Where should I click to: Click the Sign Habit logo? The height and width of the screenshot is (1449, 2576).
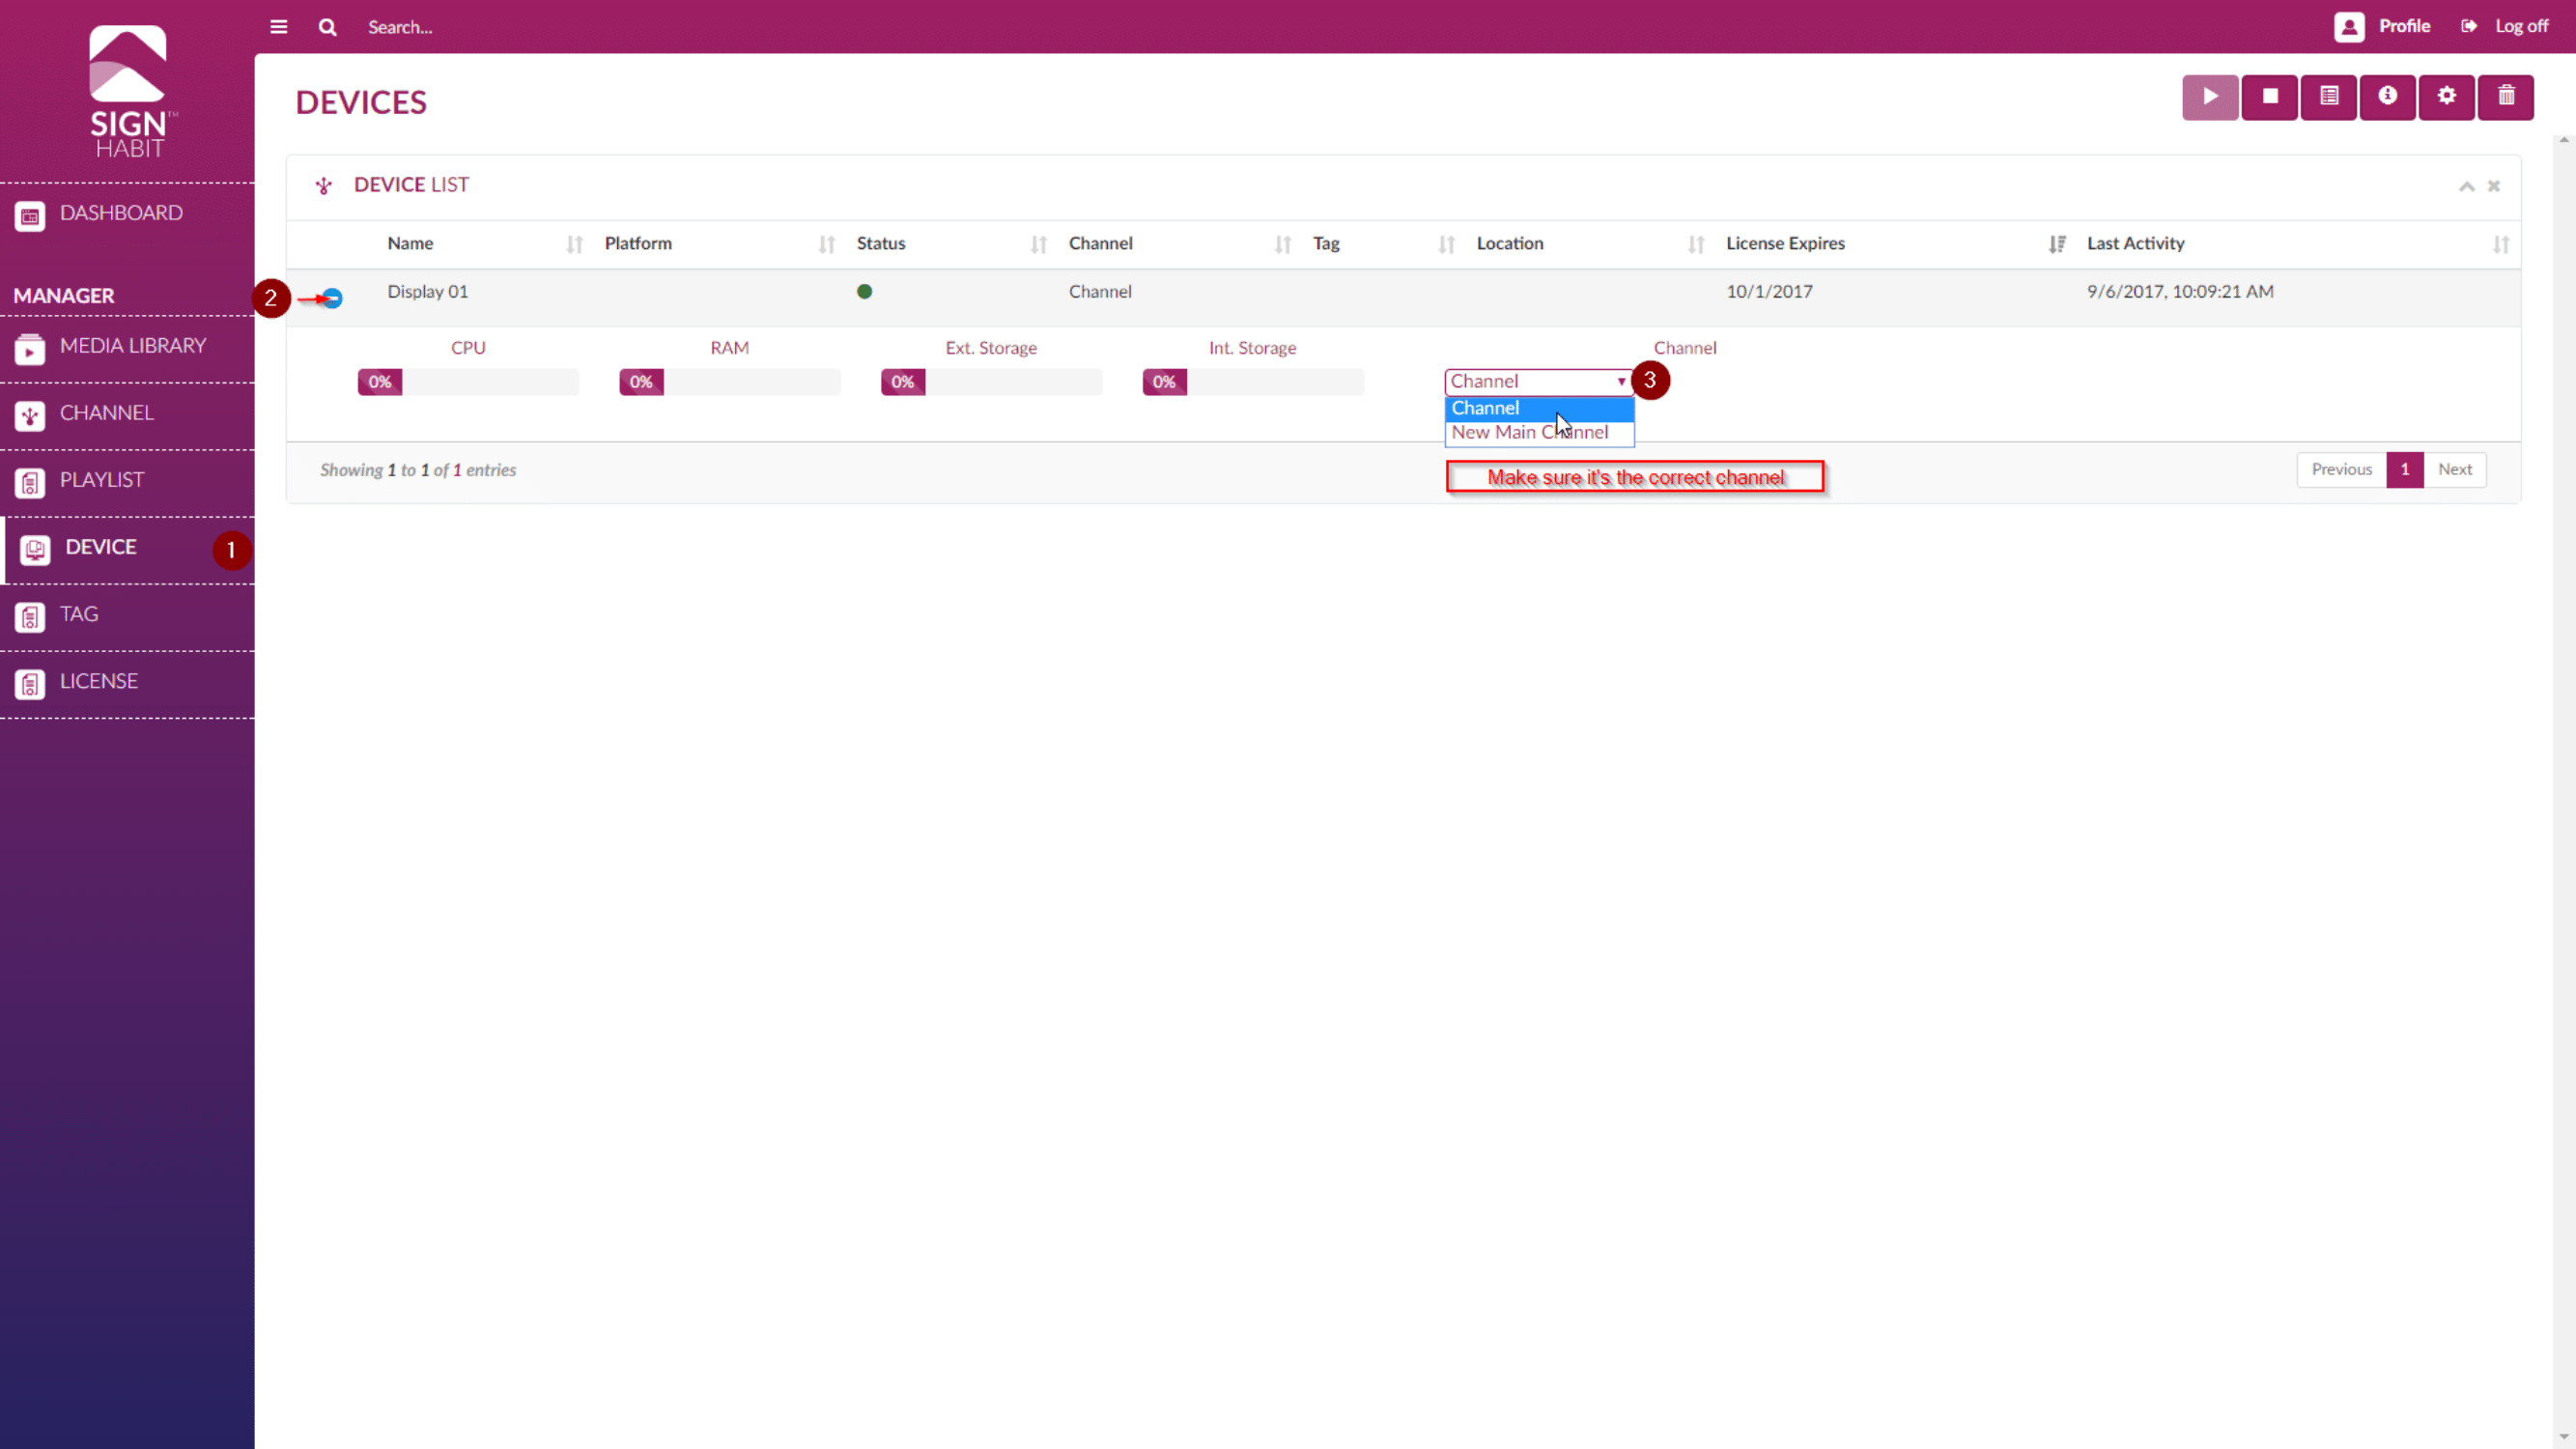tap(128, 91)
